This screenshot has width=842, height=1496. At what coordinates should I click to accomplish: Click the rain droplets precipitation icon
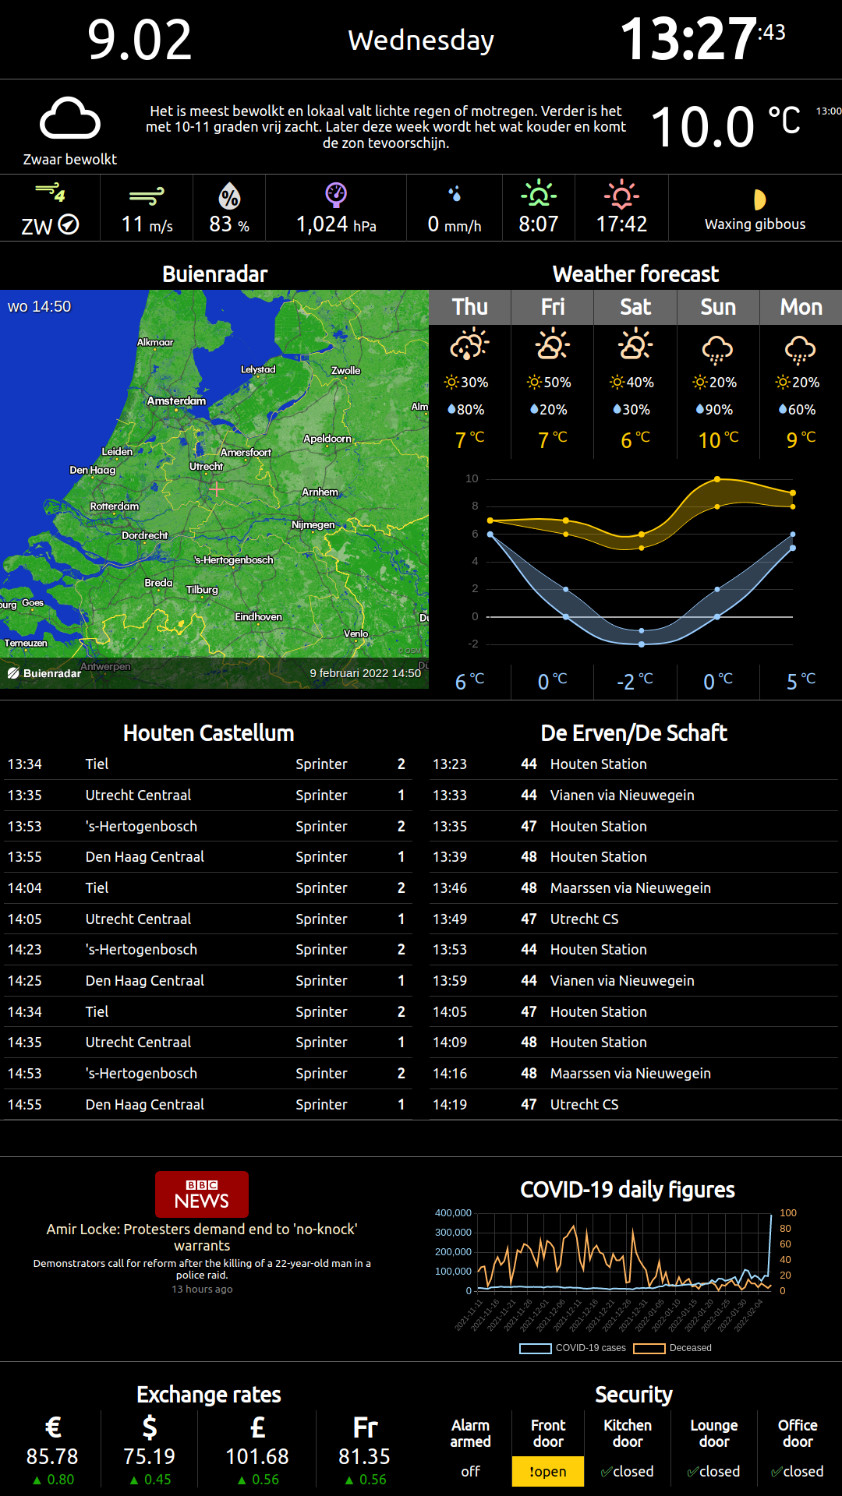pyautogui.click(x=455, y=194)
